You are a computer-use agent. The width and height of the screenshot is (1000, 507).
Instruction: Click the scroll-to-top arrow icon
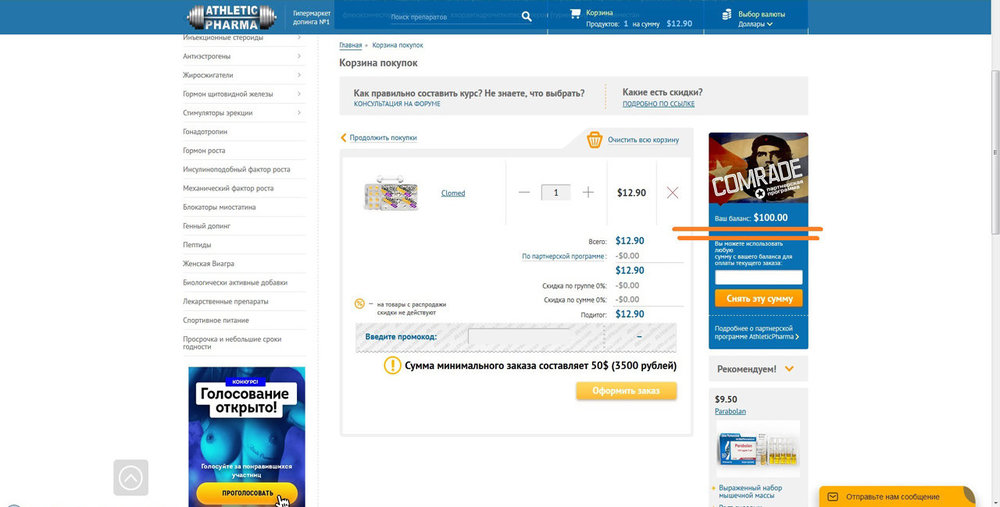click(131, 478)
